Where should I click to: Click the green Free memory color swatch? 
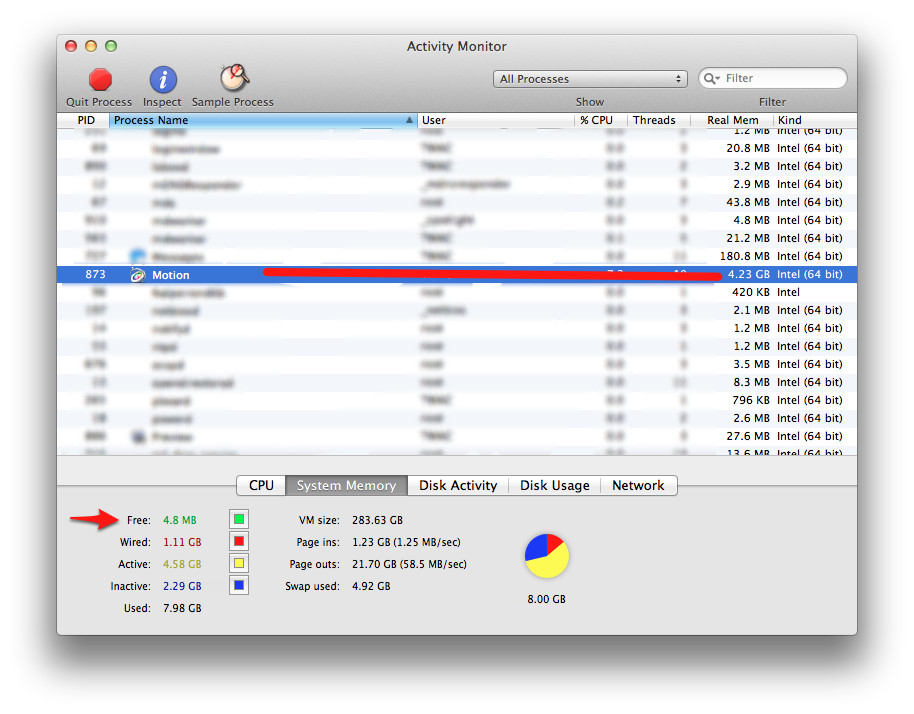239,519
